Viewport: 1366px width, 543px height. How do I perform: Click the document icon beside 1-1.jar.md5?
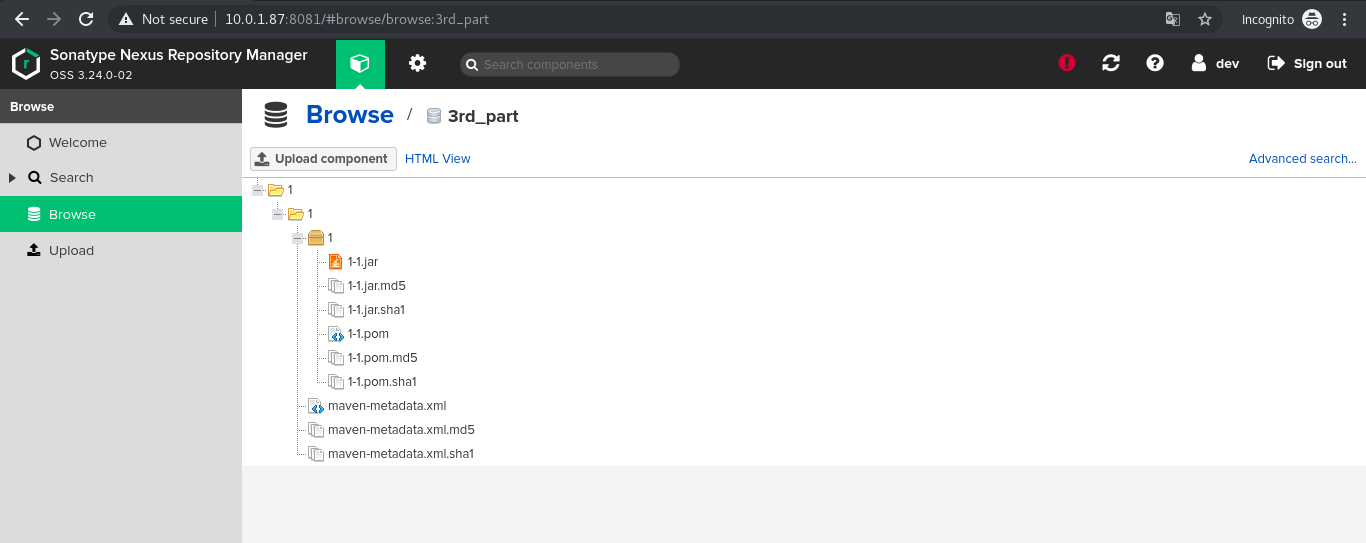click(x=336, y=285)
